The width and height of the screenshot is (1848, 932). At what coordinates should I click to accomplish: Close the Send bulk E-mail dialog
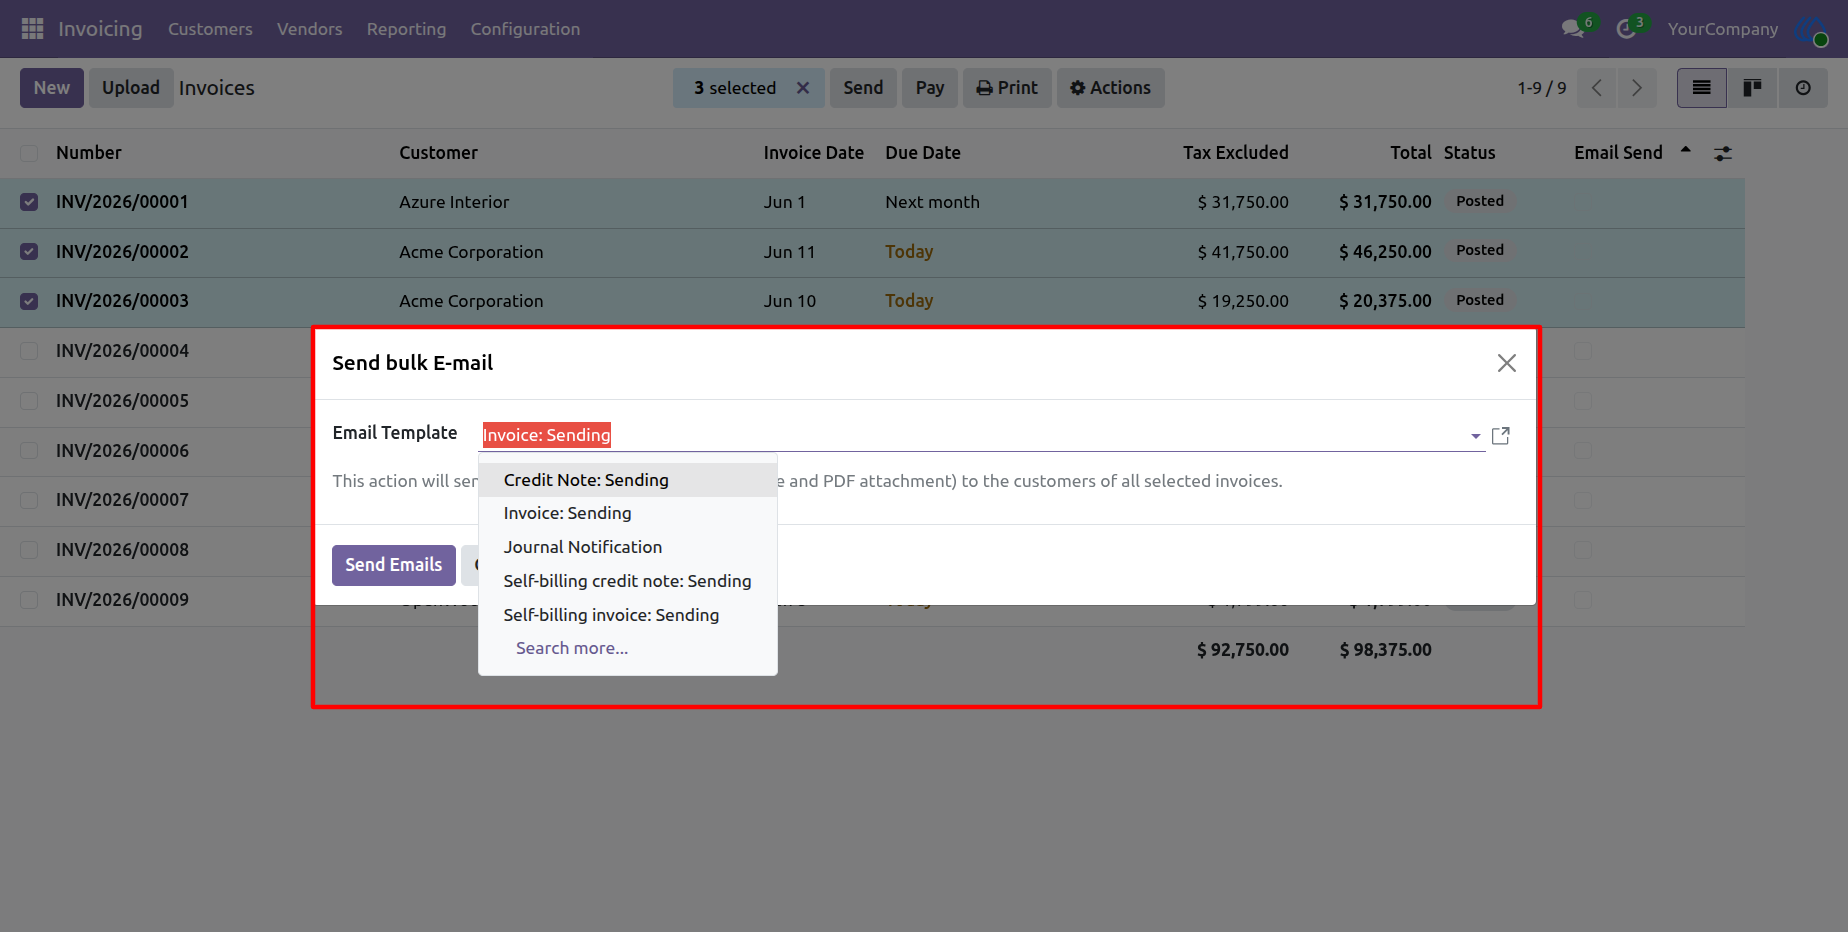pyautogui.click(x=1507, y=363)
